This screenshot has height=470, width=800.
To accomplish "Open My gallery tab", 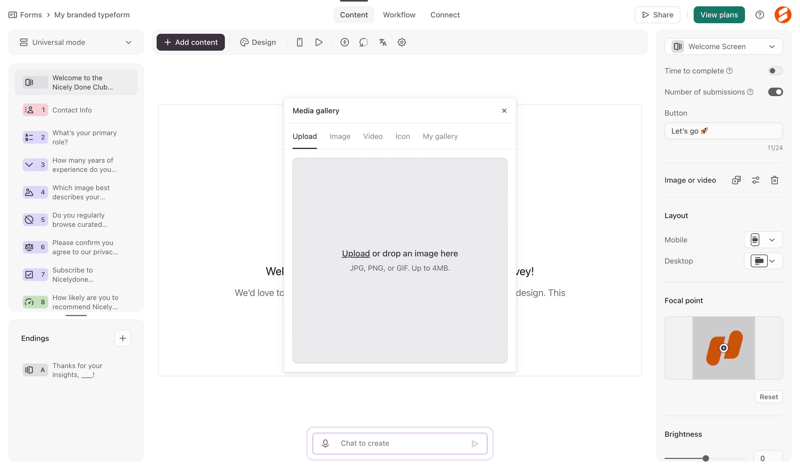I will [440, 136].
